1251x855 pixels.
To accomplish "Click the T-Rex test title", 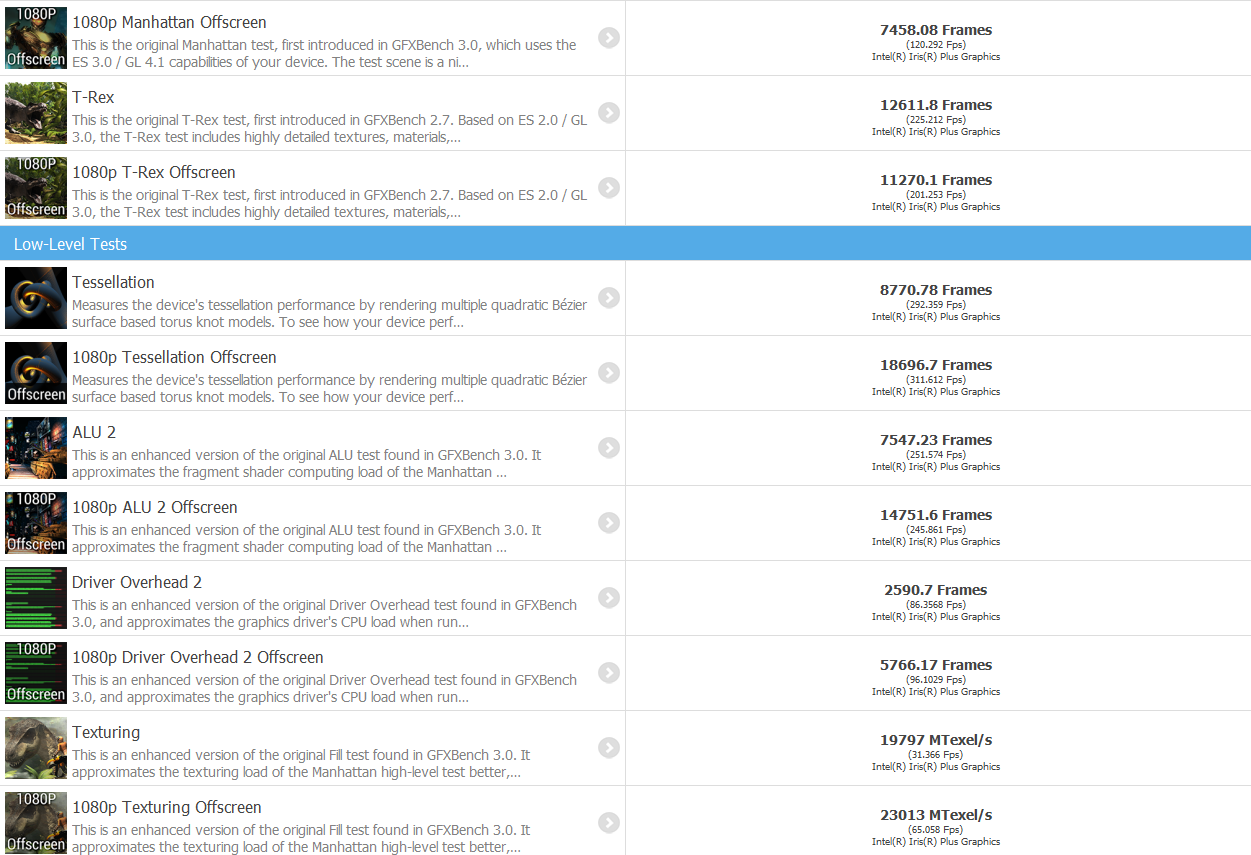I will [x=93, y=97].
